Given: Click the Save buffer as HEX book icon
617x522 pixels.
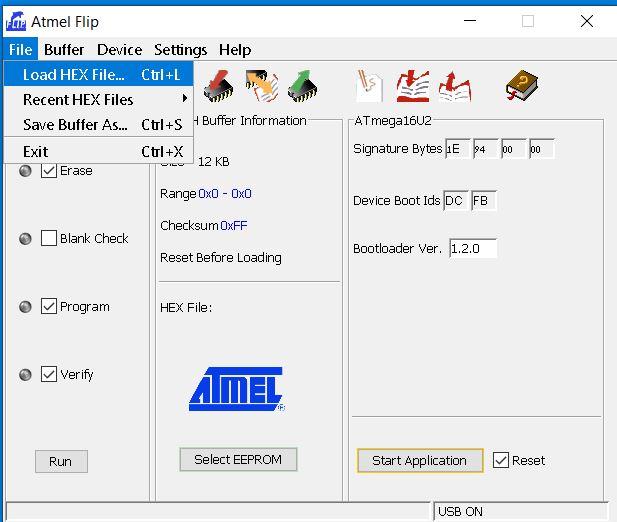Looking at the screenshot, I should (x=454, y=86).
